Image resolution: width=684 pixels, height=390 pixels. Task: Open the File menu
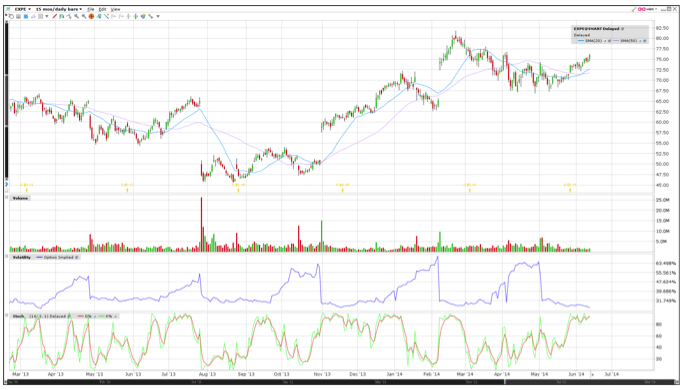(90, 9)
